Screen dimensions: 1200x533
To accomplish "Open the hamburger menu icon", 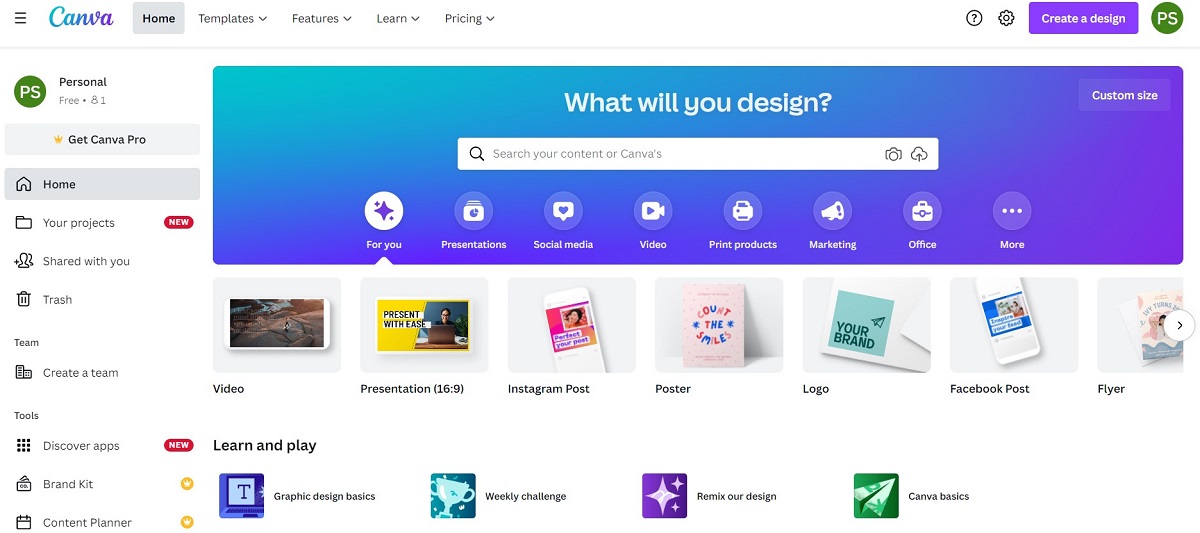I will (21, 18).
